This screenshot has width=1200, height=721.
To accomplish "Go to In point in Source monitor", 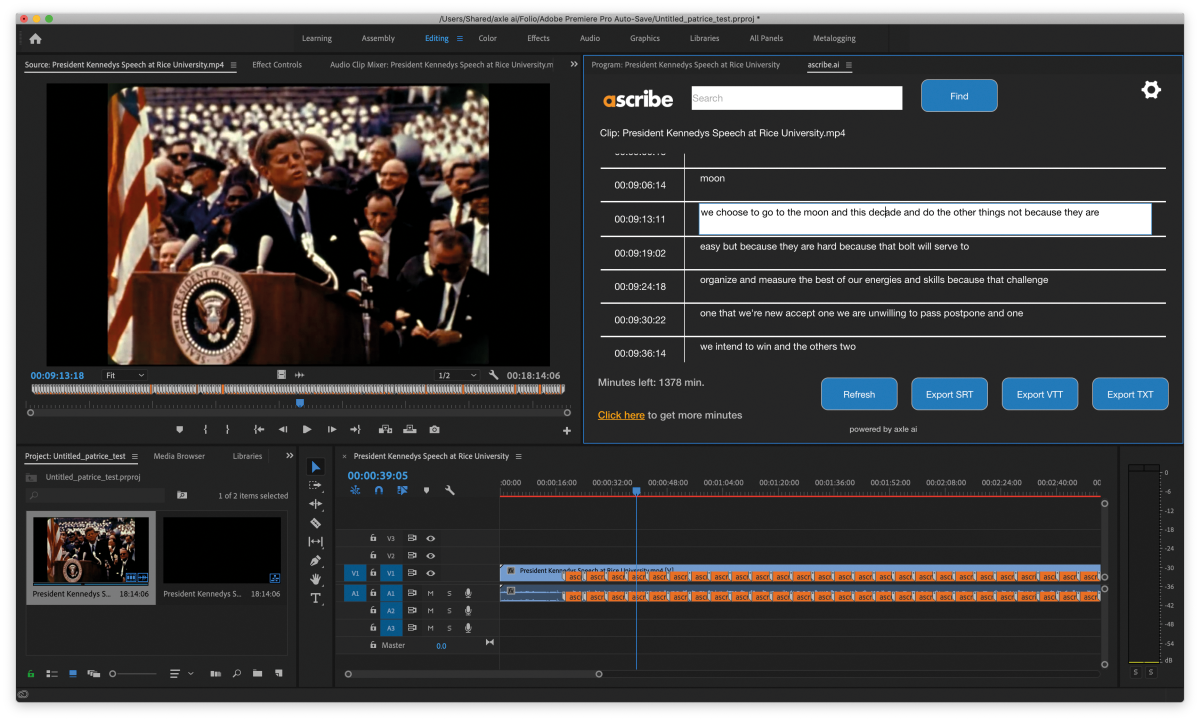I will pos(259,429).
